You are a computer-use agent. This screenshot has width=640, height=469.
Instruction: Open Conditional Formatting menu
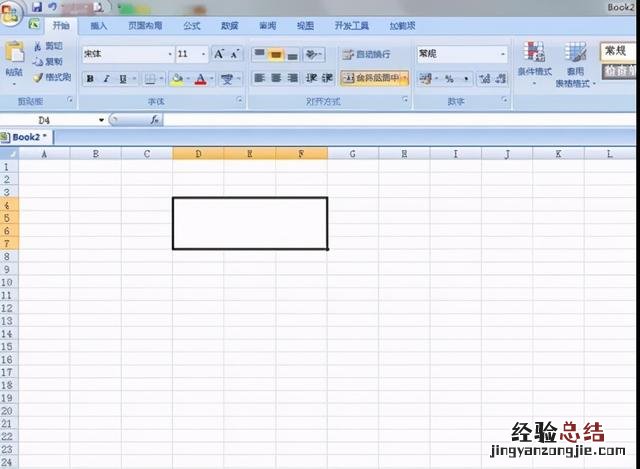534,64
